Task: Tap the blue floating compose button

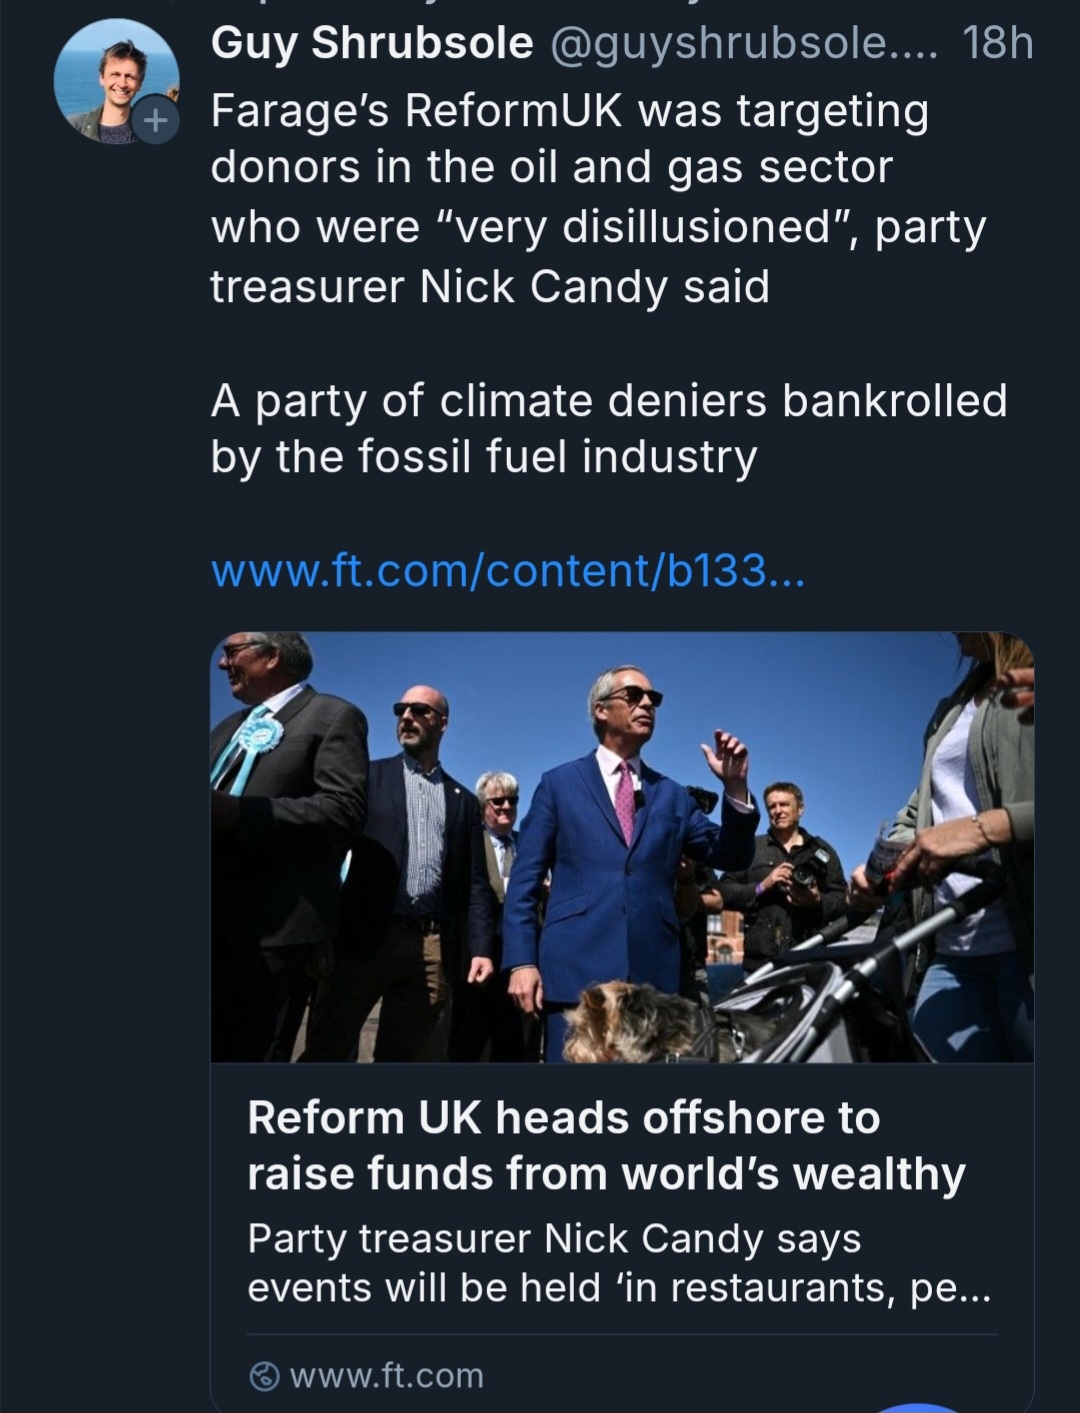Action: [923, 1406]
